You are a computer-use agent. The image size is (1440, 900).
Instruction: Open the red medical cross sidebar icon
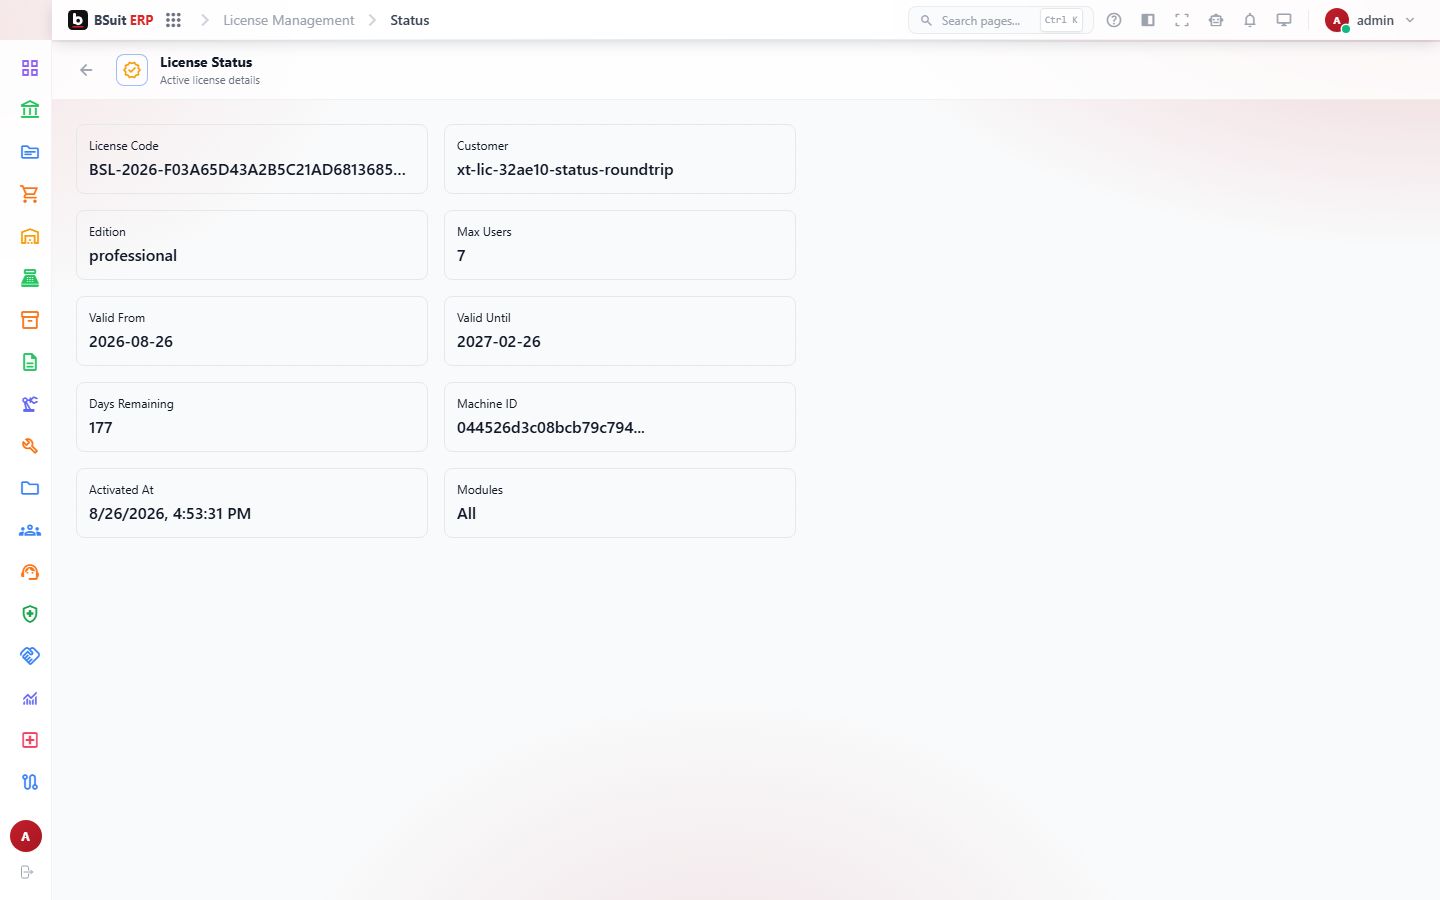tap(30, 740)
